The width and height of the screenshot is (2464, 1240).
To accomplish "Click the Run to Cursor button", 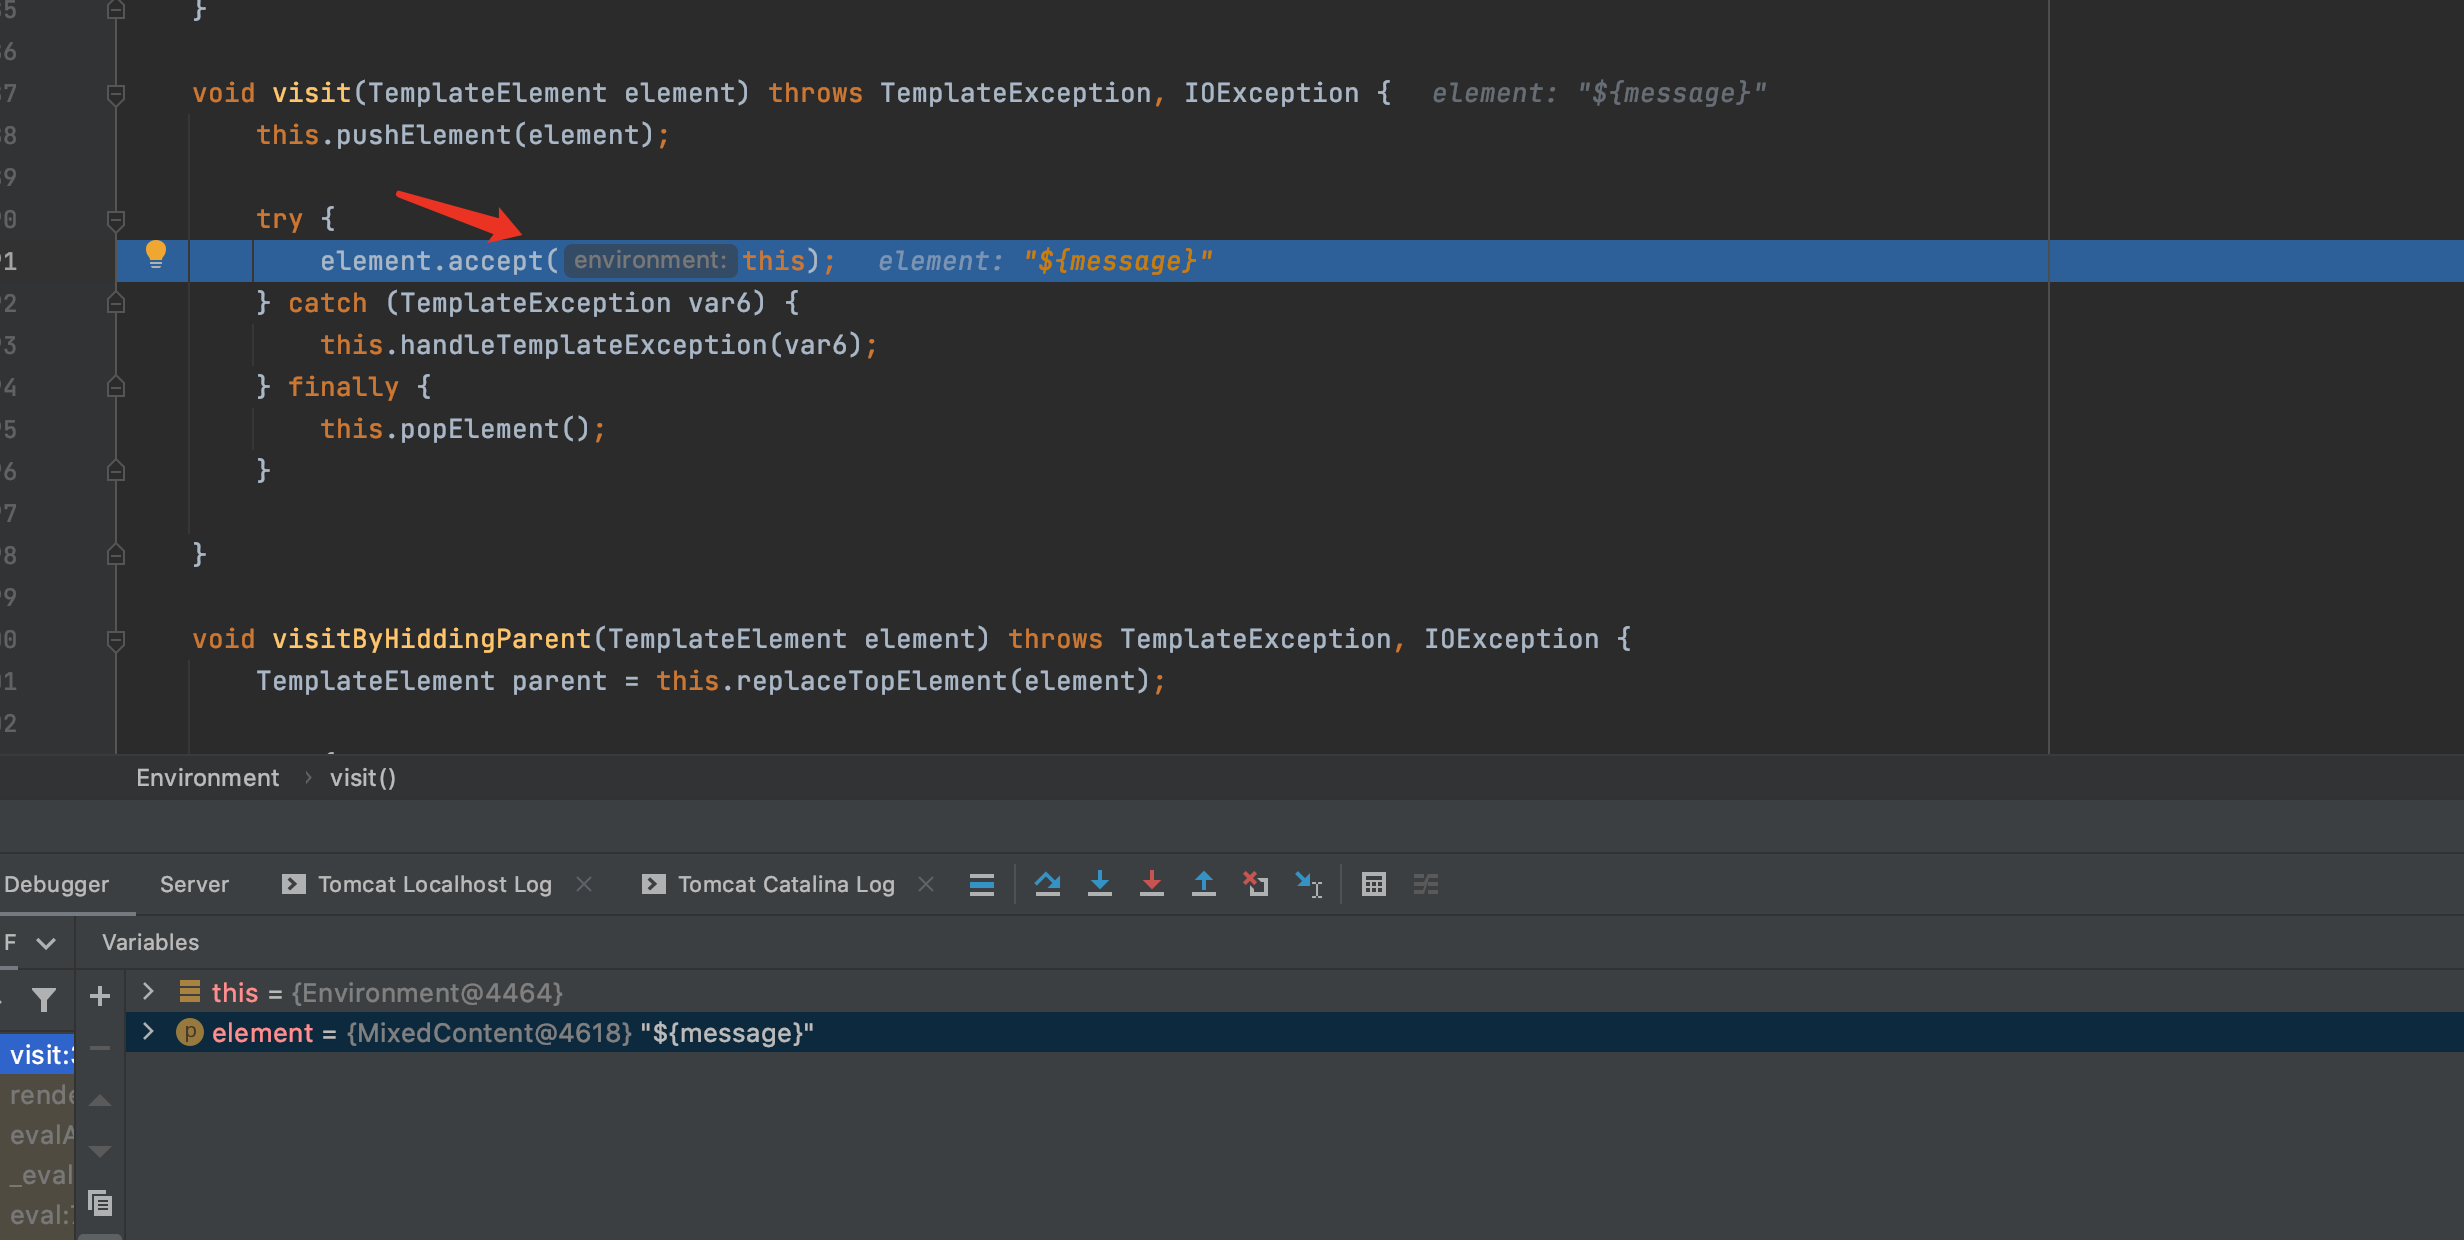I will 1308,884.
